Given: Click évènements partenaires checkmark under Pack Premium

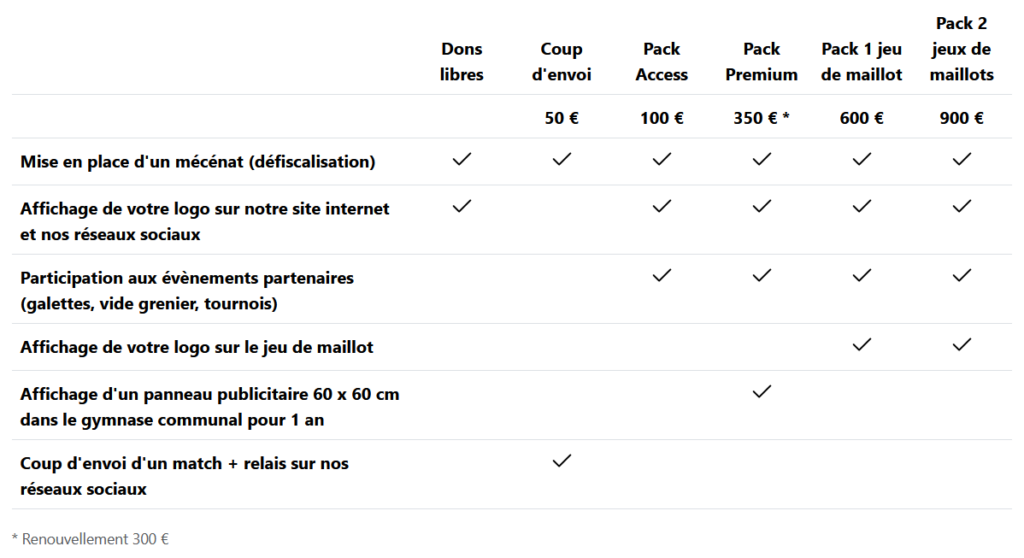Looking at the screenshot, I should click(761, 275).
